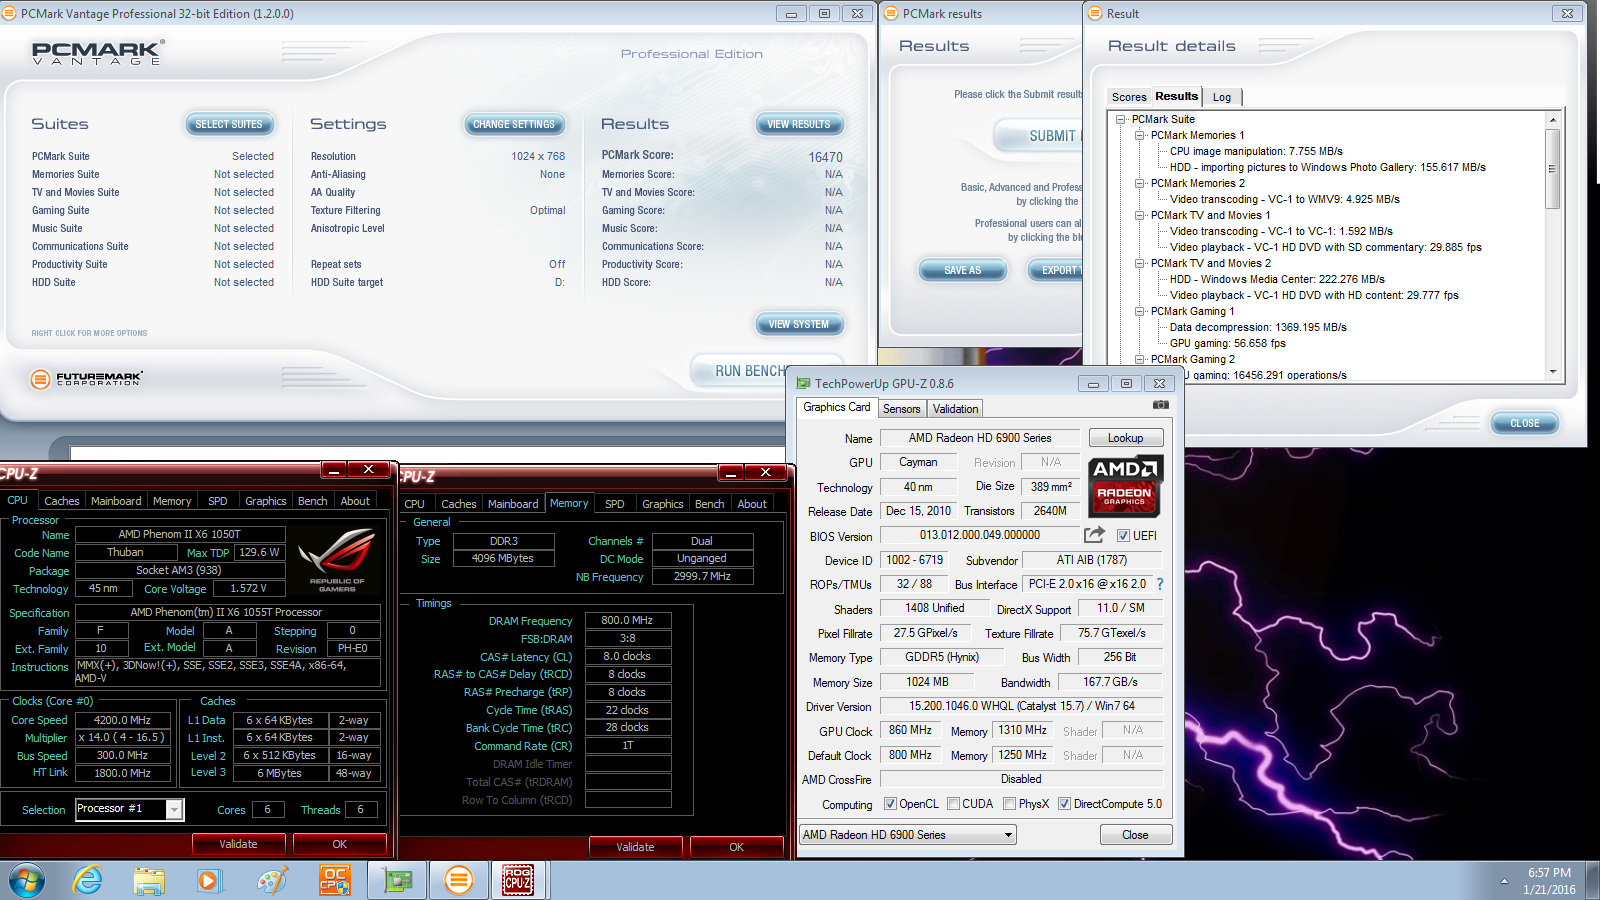Open the Windows Start menu orb
Screen dimensions: 1600x900
pos(27,881)
